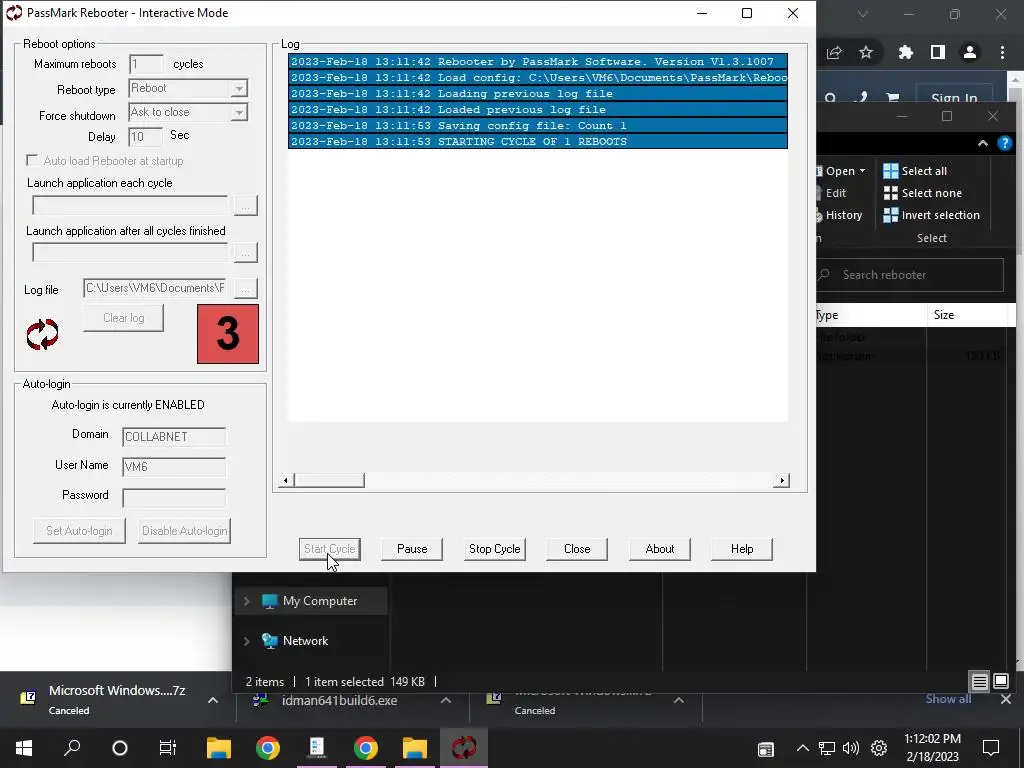Select log line Loaded previous log file
This screenshot has height=768, width=1024.
click(538, 110)
